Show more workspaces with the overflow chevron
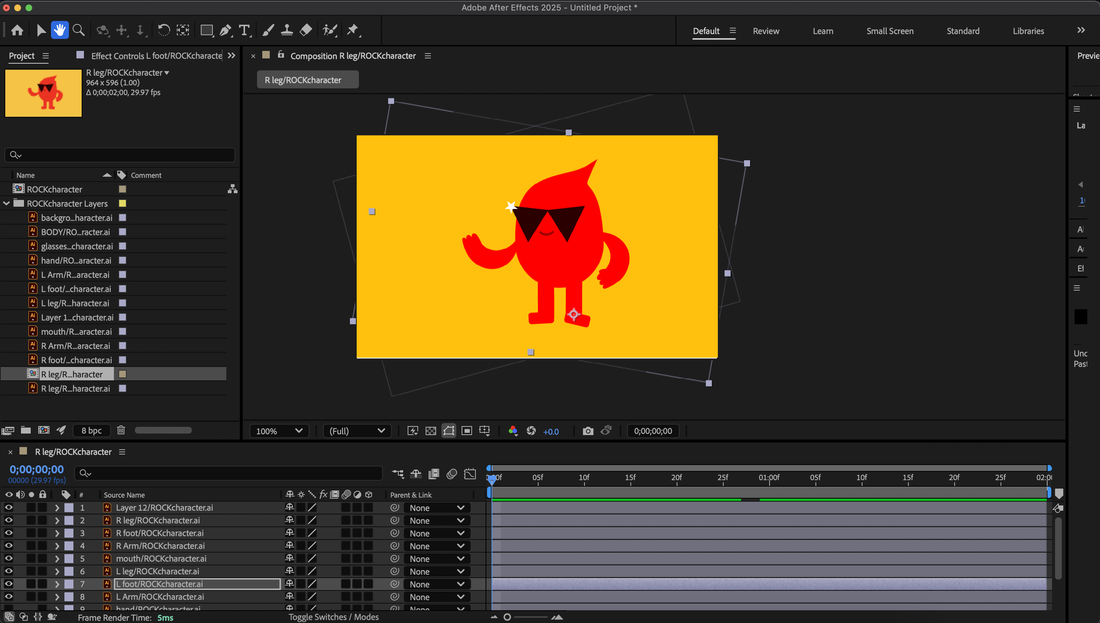 pyautogui.click(x=1081, y=30)
